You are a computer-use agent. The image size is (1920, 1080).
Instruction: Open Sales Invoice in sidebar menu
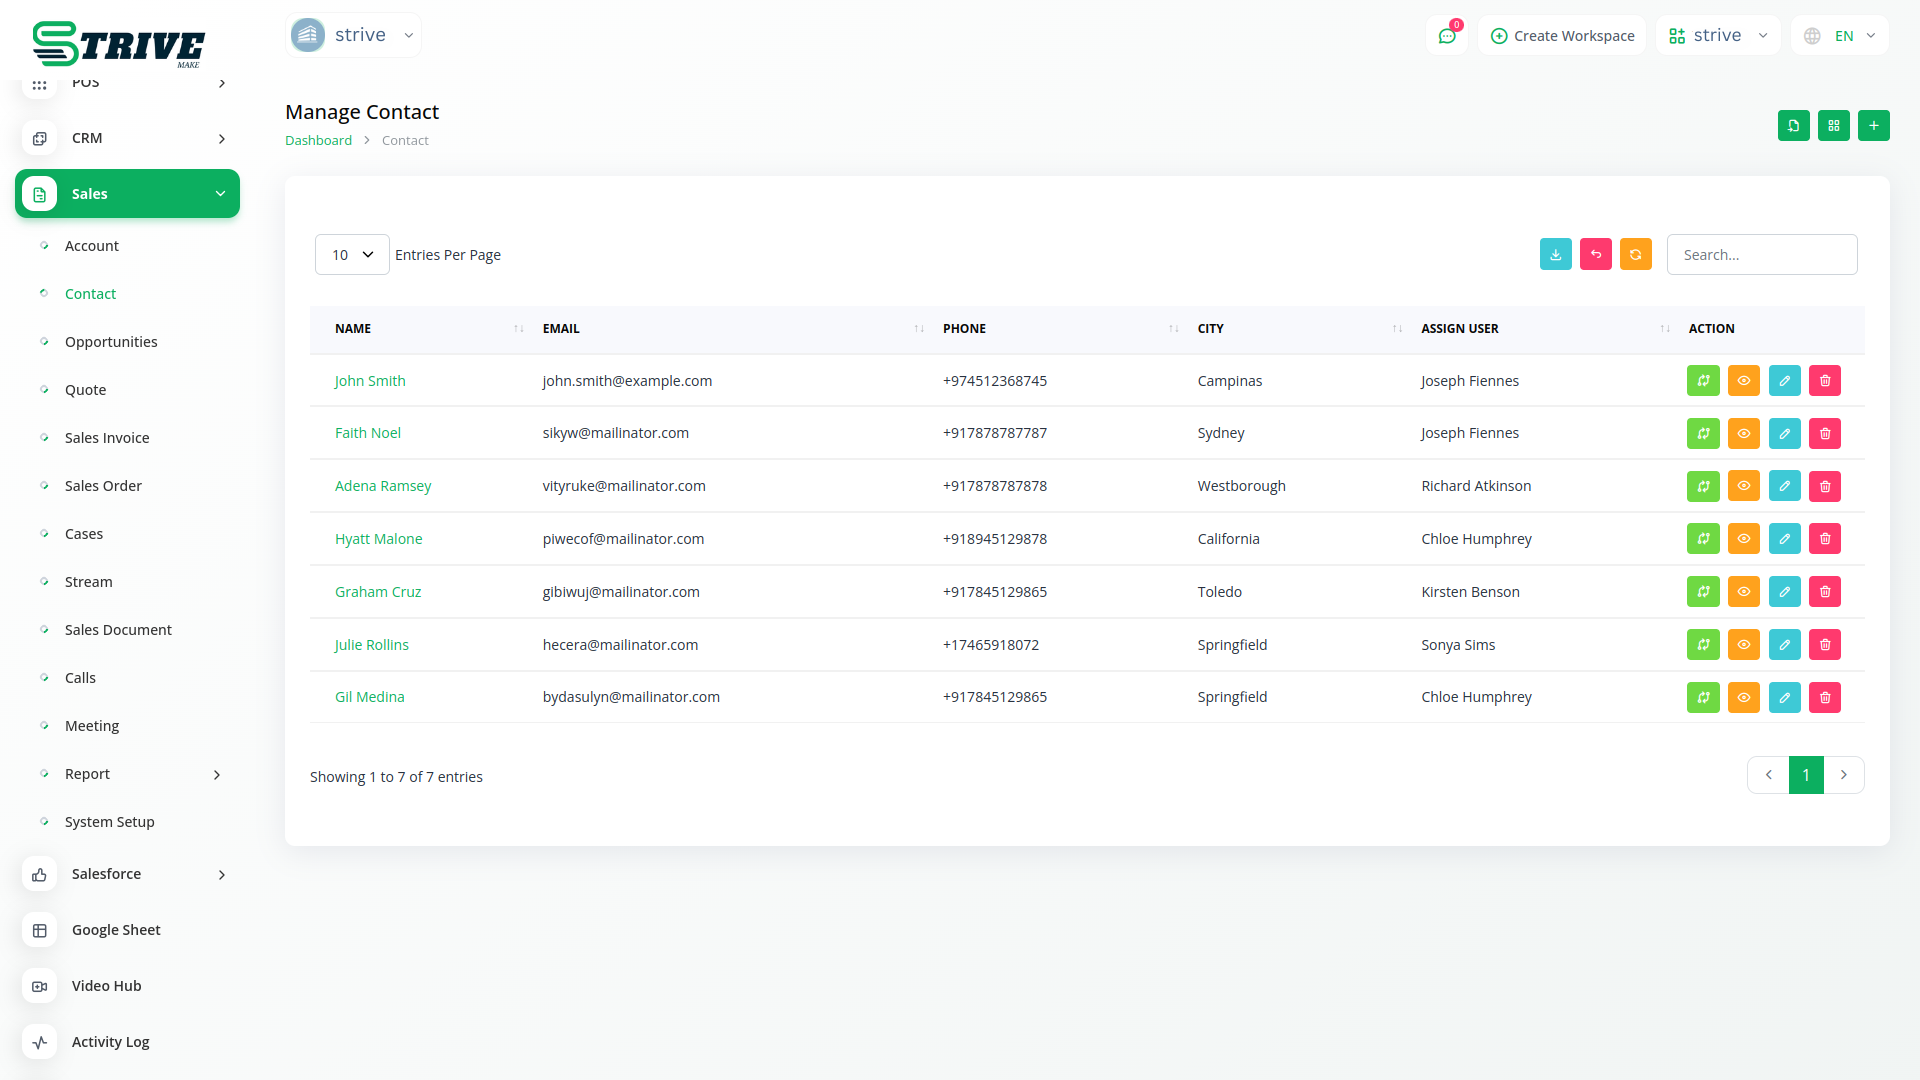coord(107,438)
